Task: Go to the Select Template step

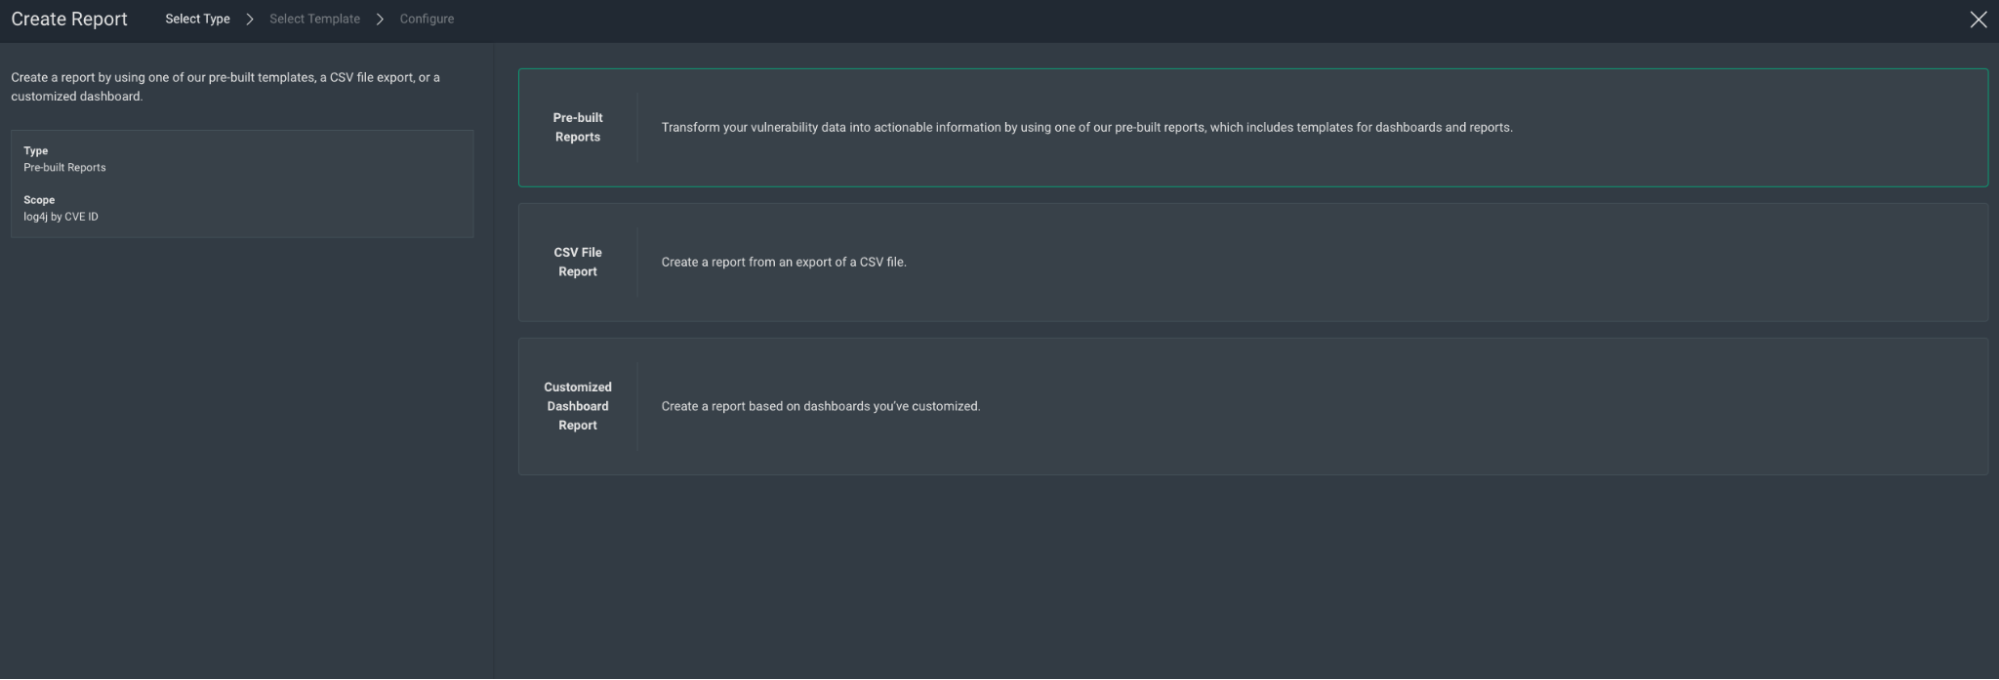Action: point(314,19)
